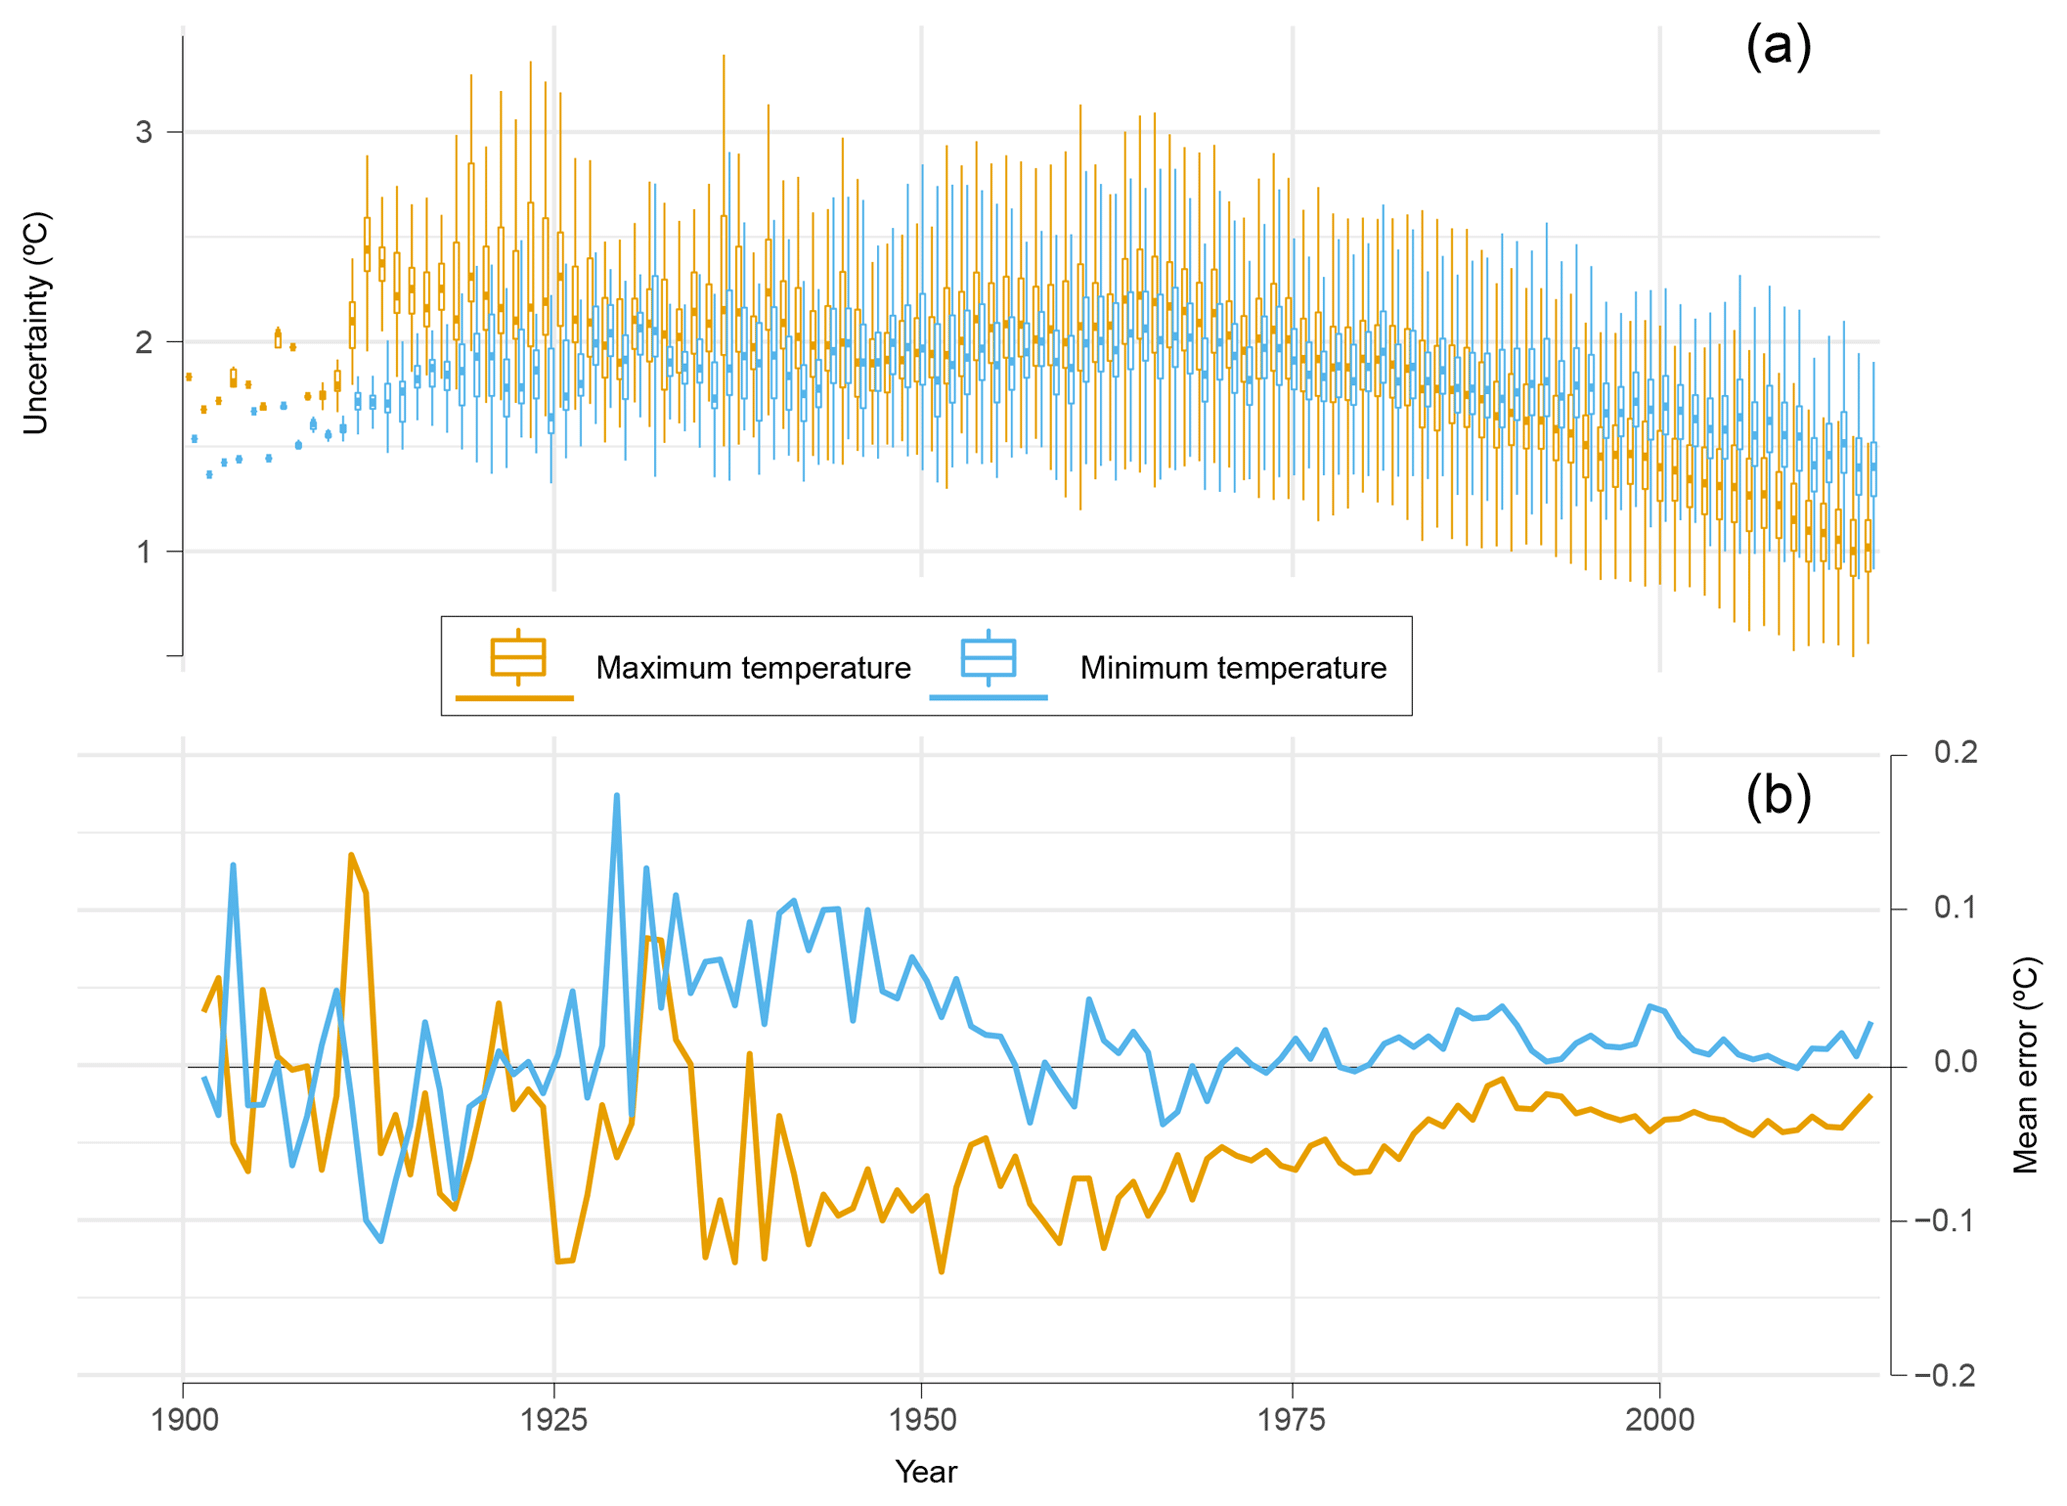Click the orange line sample under the legend's boxplot
This screenshot has height=1506, width=2067.
[514, 697]
